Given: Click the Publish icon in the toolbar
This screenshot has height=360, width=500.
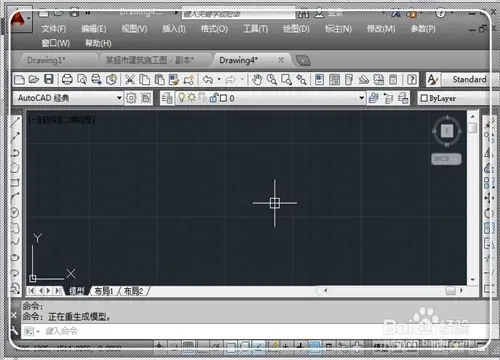Looking at the screenshot, I should coord(96,80).
